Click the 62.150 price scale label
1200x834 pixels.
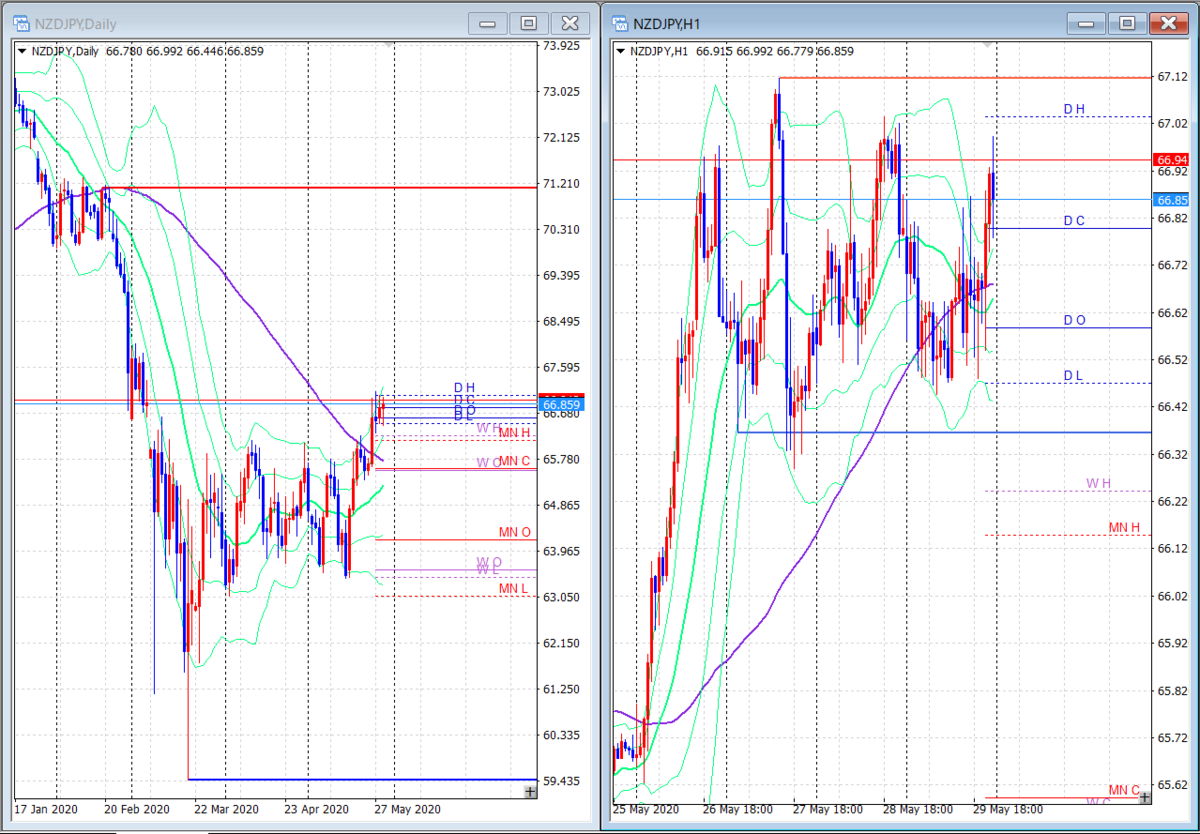click(561, 643)
